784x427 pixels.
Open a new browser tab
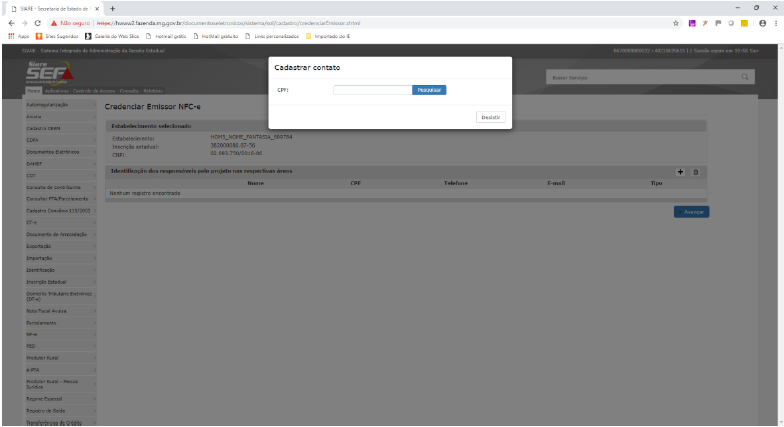coord(113,7)
